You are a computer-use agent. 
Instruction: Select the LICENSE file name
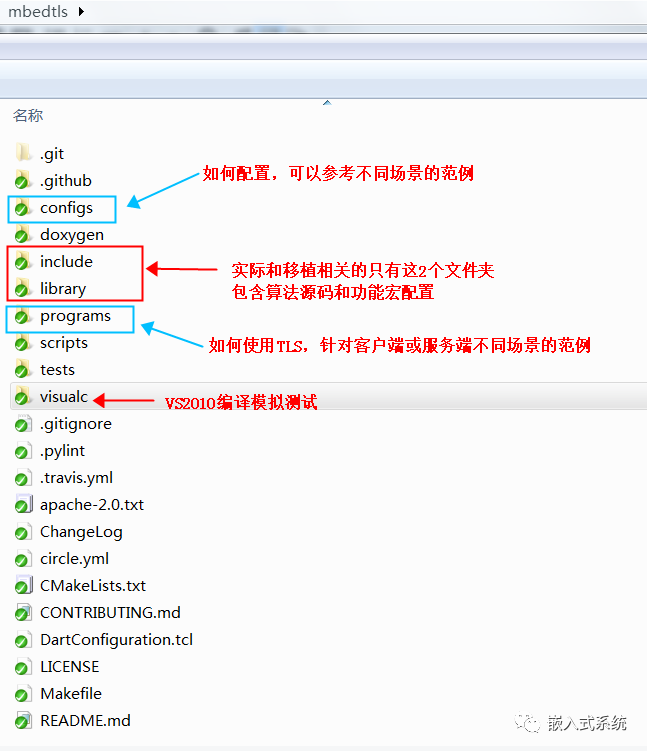tap(69, 667)
